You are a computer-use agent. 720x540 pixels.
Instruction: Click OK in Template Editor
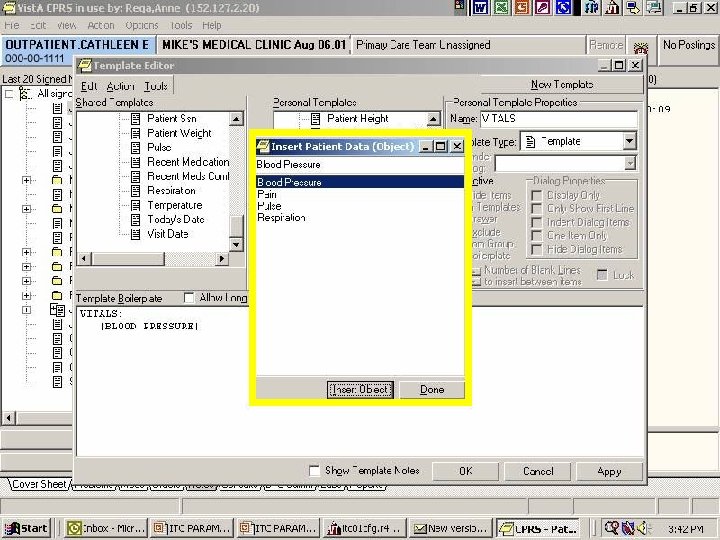[x=466, y=472]
